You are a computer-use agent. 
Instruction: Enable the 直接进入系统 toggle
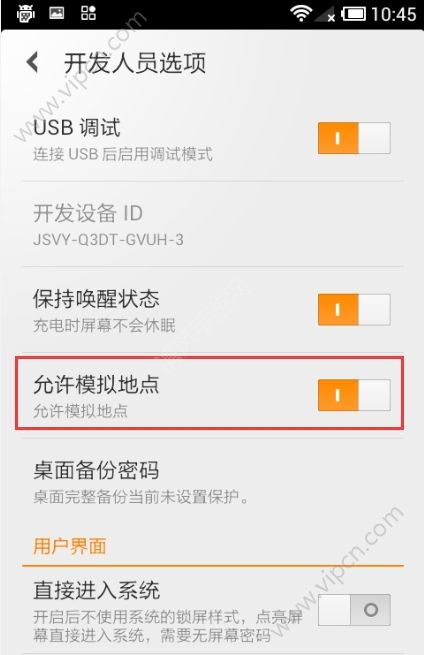[x=354, y=610]
